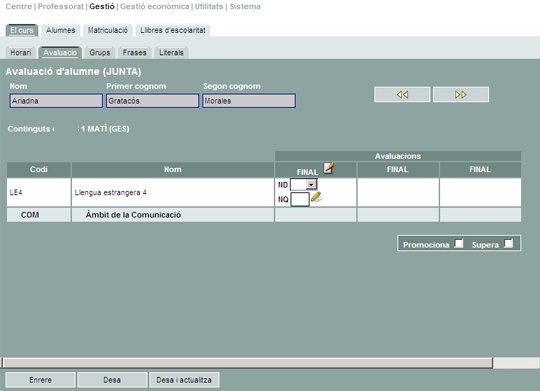Switch to the El curs tab
This screenshot has width=540, height=391.
[22, 30]
